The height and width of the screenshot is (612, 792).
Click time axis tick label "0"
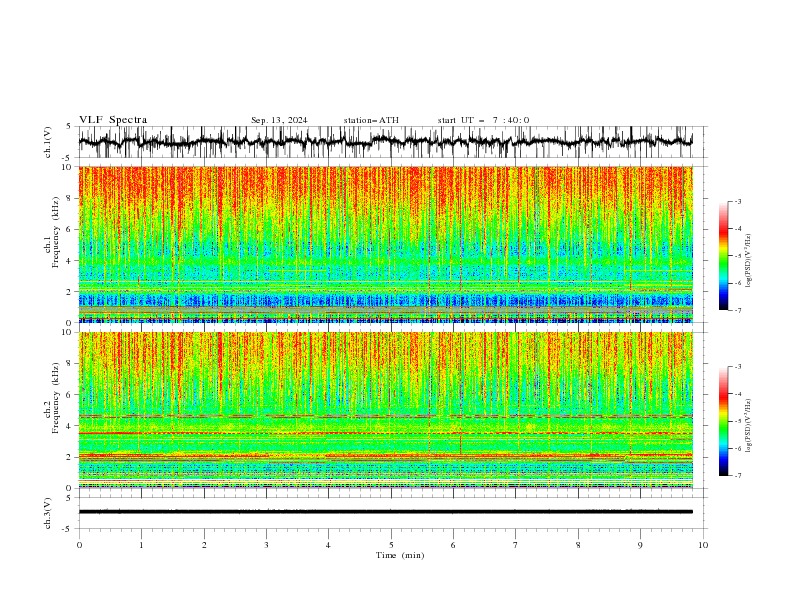[x=79, y=545]
